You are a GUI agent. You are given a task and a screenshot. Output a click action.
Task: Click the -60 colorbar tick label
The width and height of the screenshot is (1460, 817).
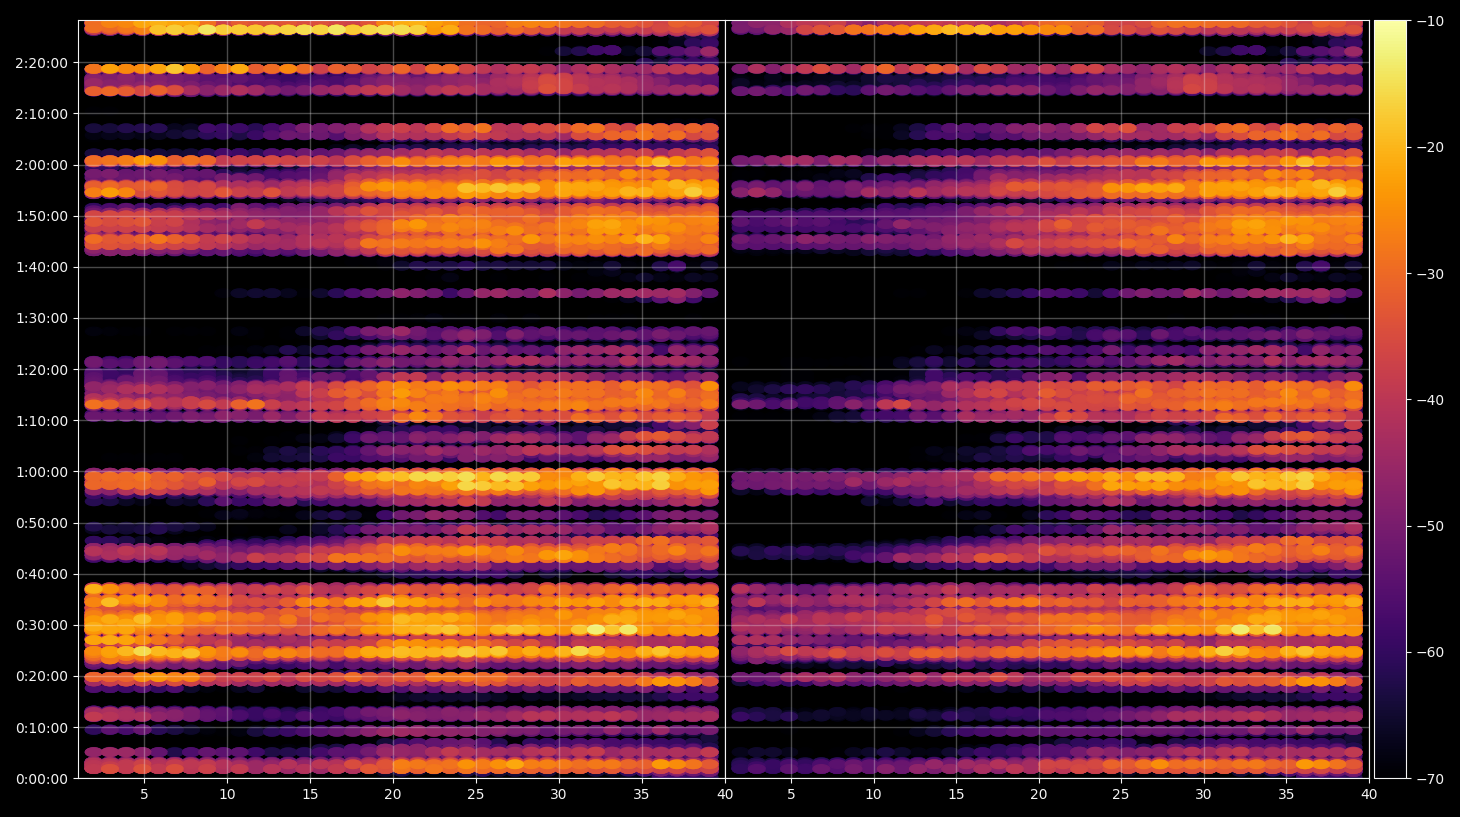point(1430,652)
